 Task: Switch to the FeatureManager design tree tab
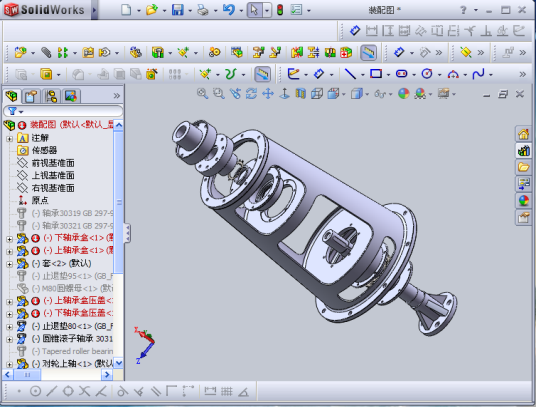click(12, 96)
